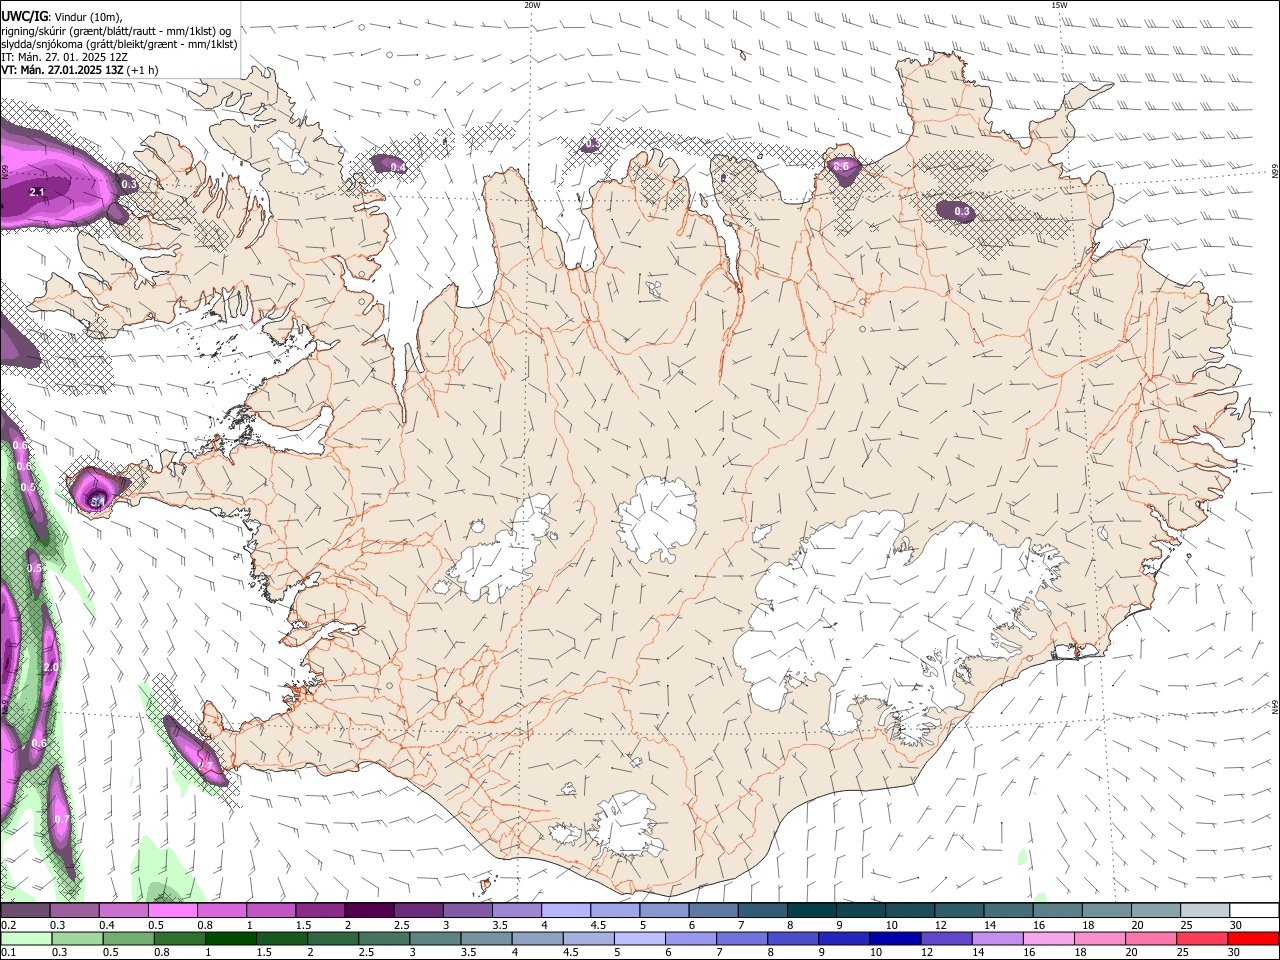The width and height of the screenshot is (1280, 960).
Task: Click the pale gray swatch between 25 and 30
Action: 1205,911
